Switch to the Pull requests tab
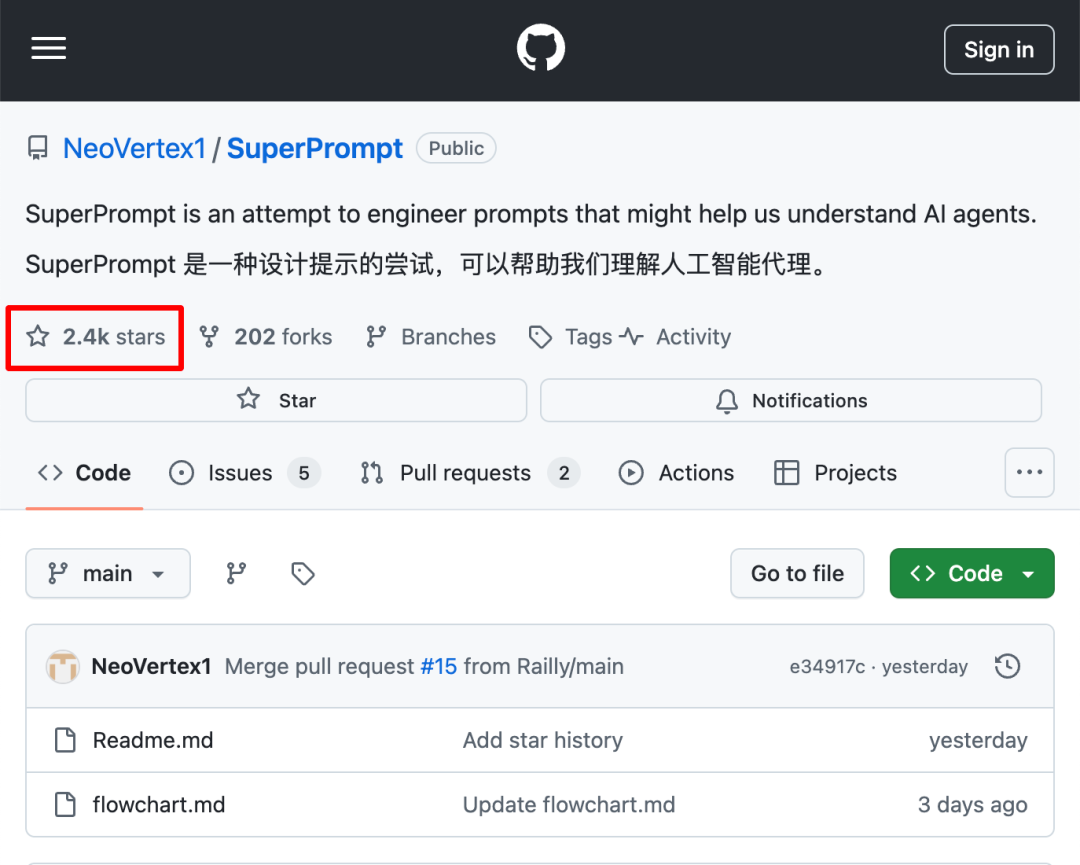Image resolution: width=1080 pixels, height=865 pixels. 465,473
